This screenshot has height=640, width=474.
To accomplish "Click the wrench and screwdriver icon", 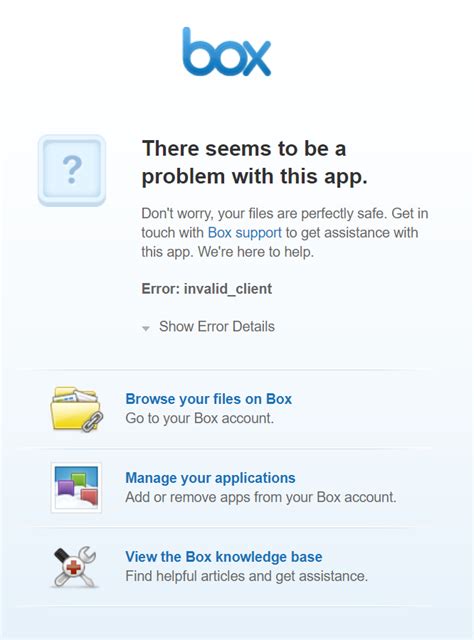I will coord(75,567).
